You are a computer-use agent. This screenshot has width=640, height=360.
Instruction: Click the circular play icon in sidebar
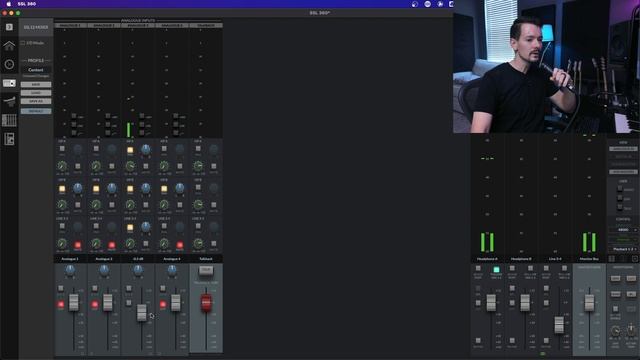[9, 64]
